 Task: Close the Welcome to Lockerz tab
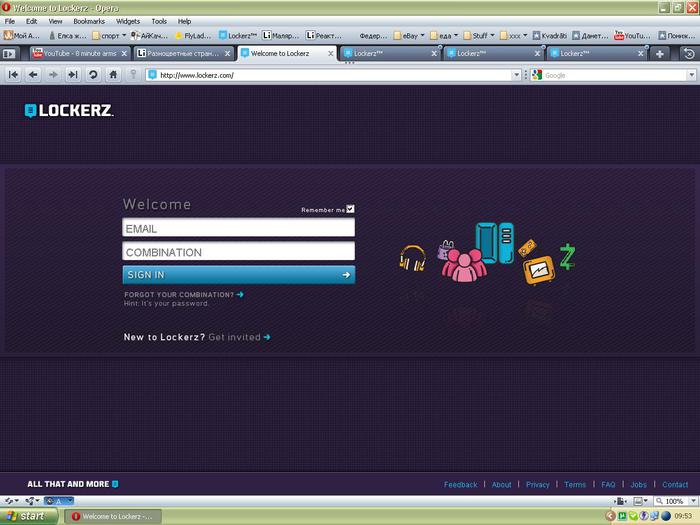click(x=331, y=54)
